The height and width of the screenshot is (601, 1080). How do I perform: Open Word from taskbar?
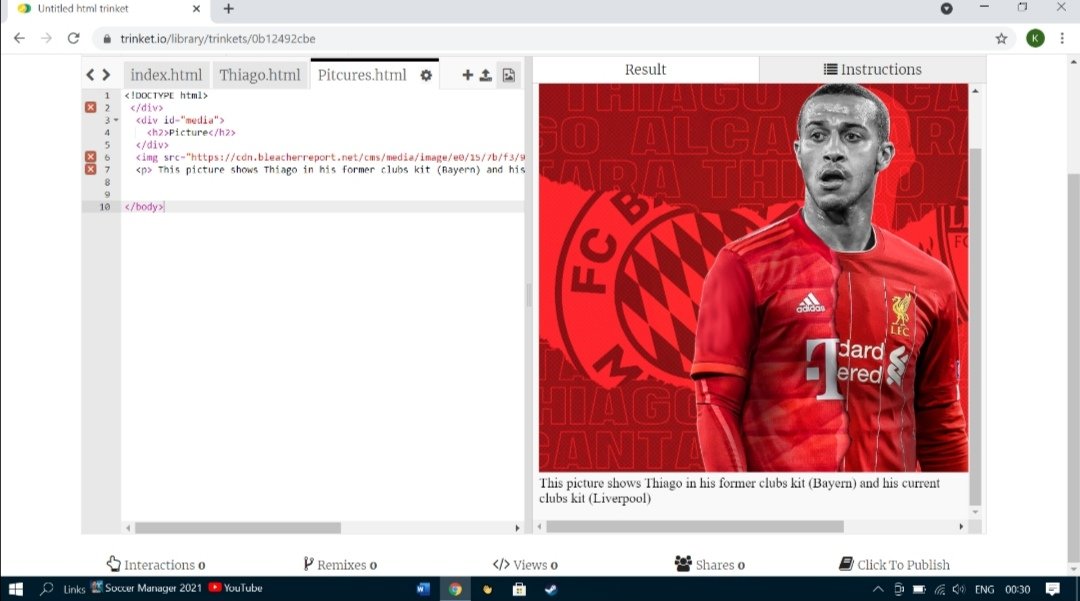point(423,589)
